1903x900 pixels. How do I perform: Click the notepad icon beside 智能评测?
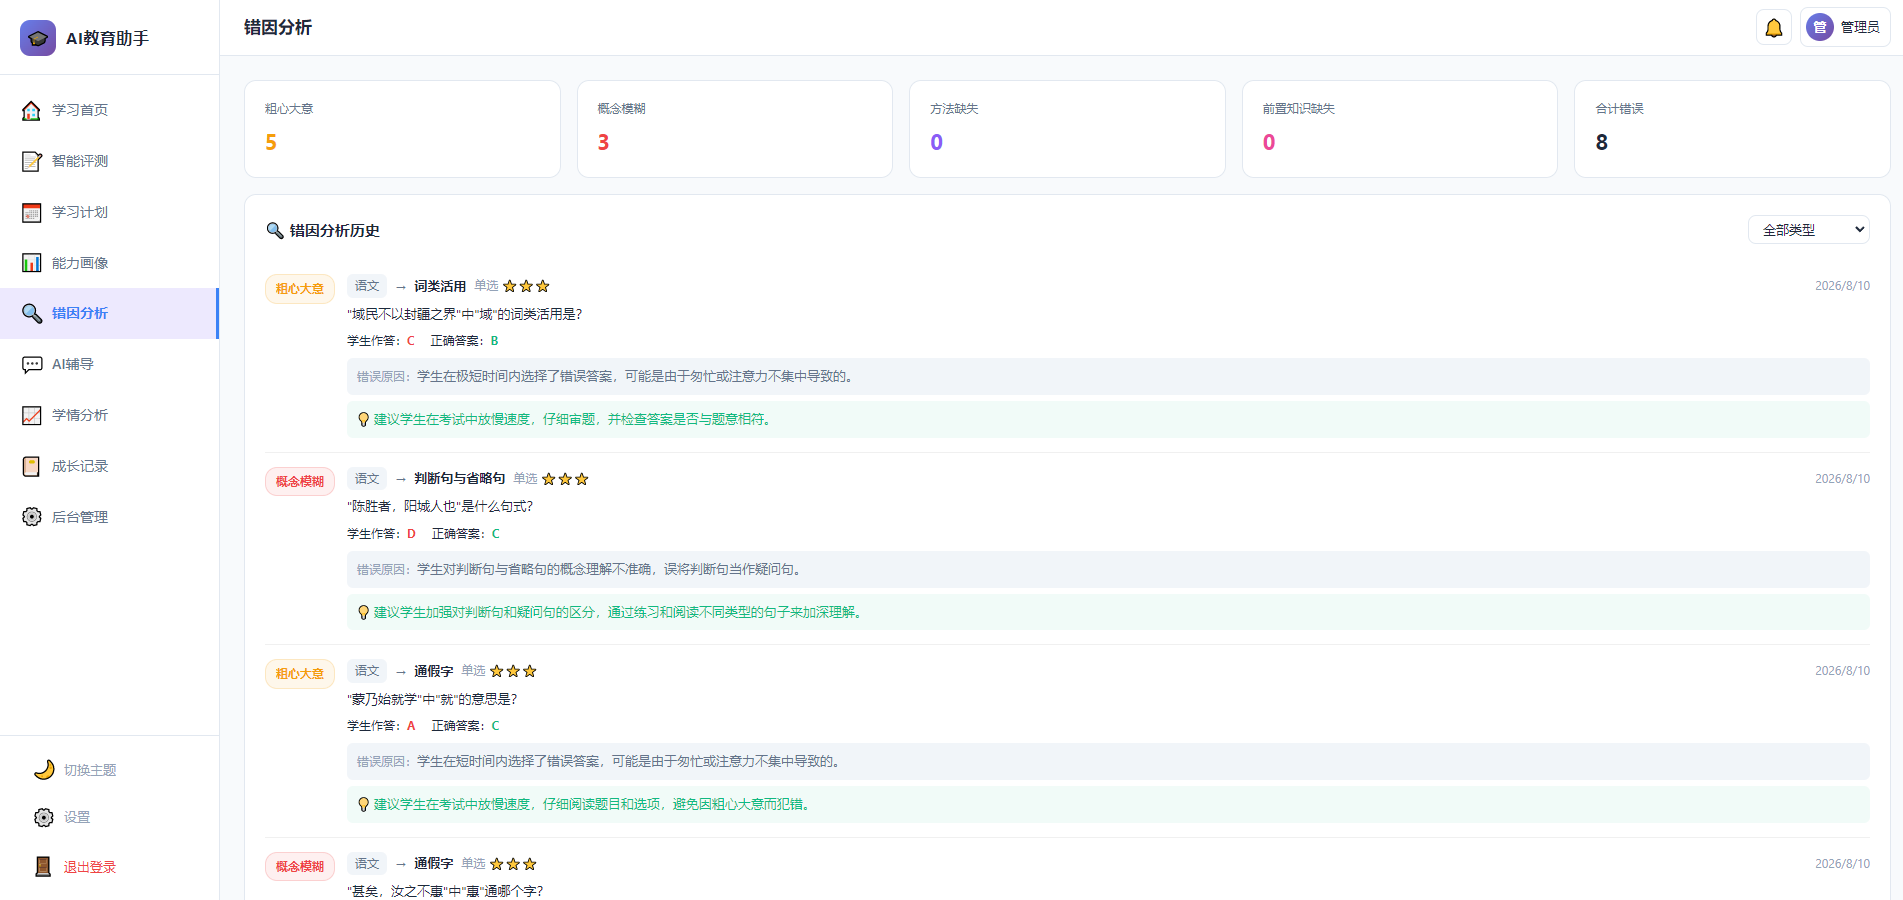[32, 161]
